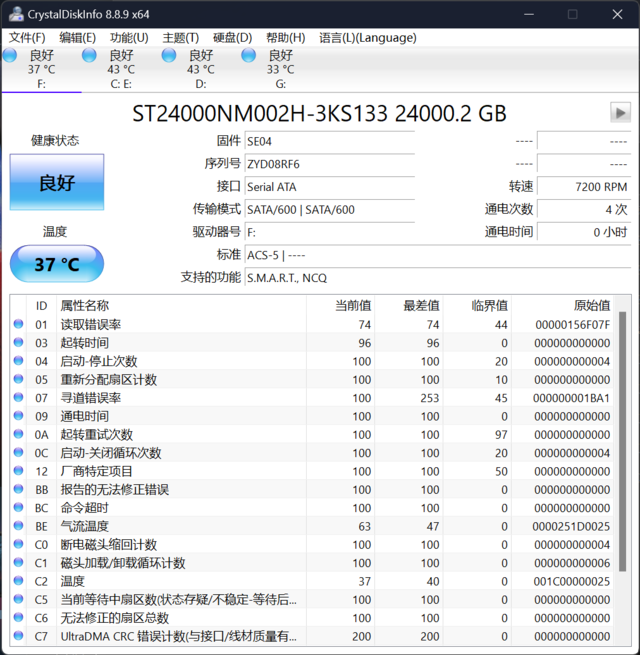640x655 pixels.
Task: Click status dot for 气流温度 row
Action: coord(18,526)
